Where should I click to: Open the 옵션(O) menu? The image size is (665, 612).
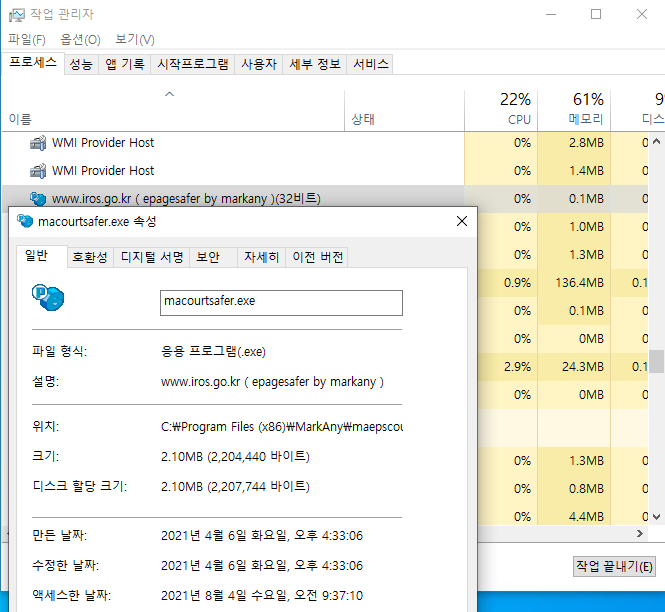tap(80, 39)
